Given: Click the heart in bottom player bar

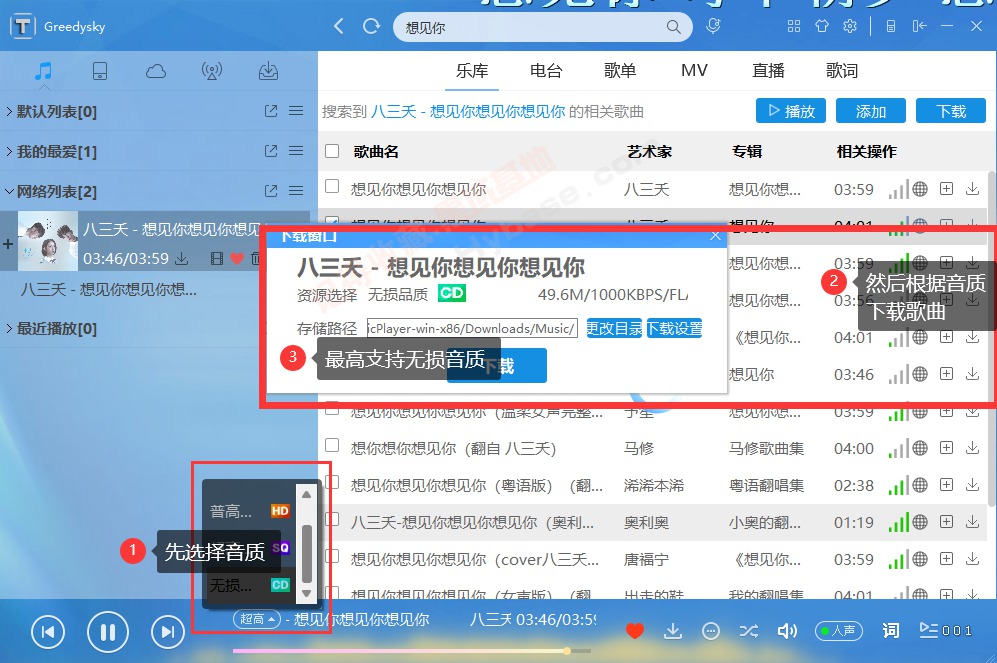Looking at the screenshot, I should coord(635,631).
